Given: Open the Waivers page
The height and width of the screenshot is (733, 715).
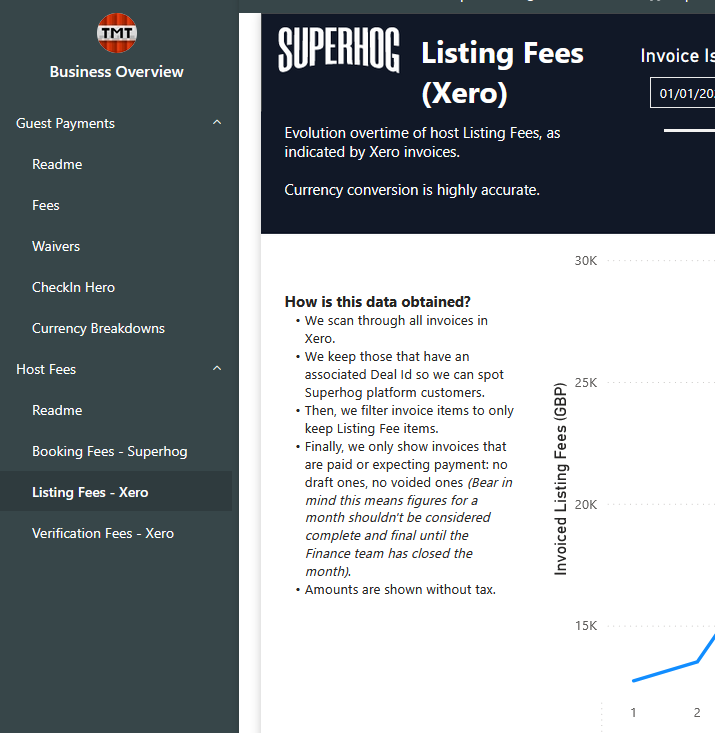Looking at the screenshot, I should [x=56, y=246].
